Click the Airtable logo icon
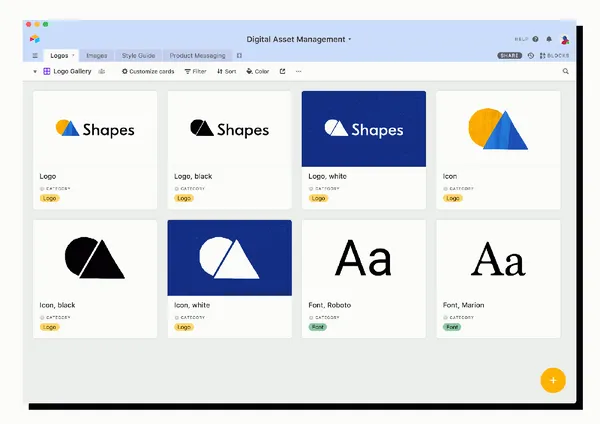 (x=34, y=39)
